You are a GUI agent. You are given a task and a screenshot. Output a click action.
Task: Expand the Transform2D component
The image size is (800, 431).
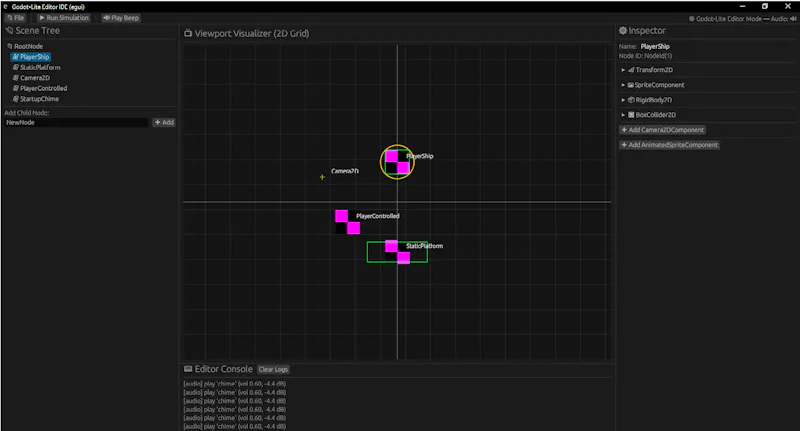(x=623, y=70)
